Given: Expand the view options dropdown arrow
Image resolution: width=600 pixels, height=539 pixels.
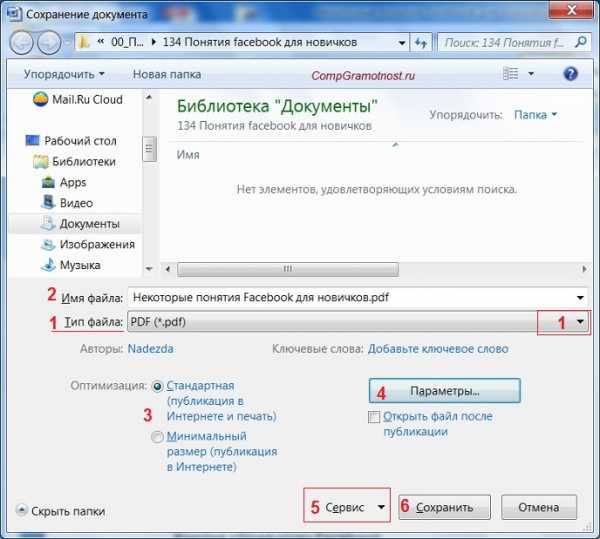Looking at the screenshot, I should [x=531, y=73].
